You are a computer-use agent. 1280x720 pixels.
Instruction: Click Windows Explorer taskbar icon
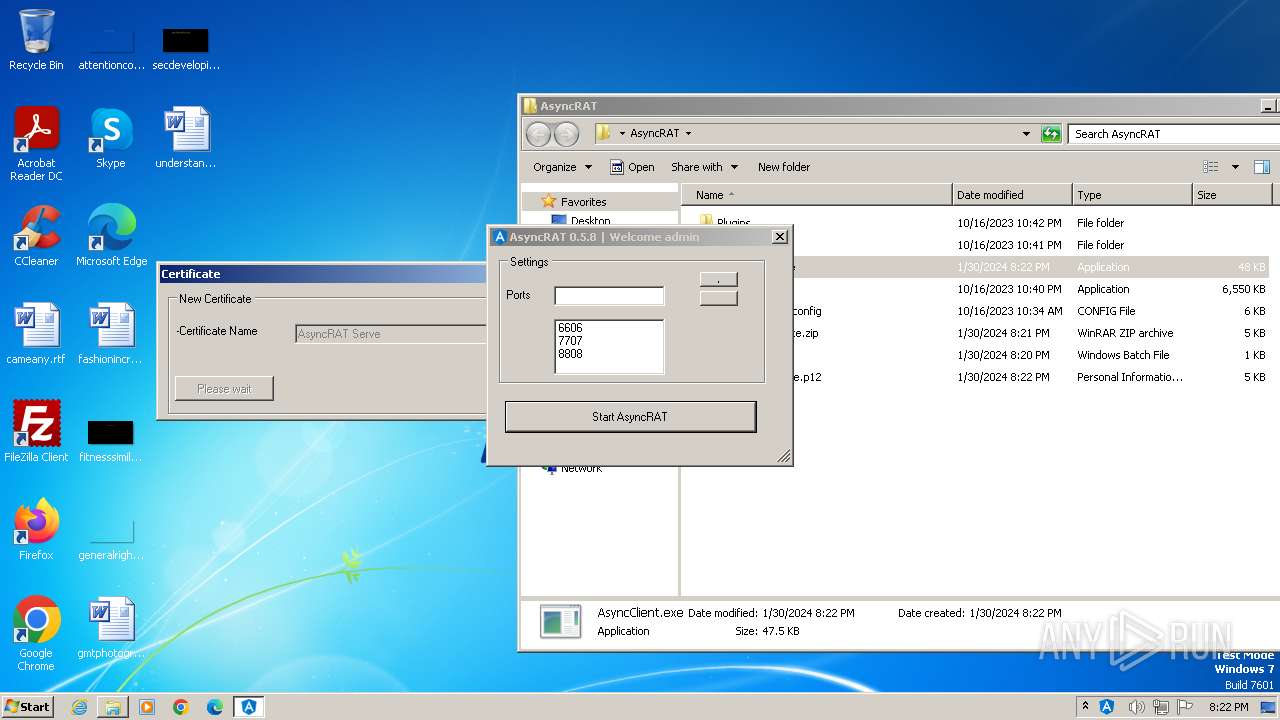pos(113,707)
